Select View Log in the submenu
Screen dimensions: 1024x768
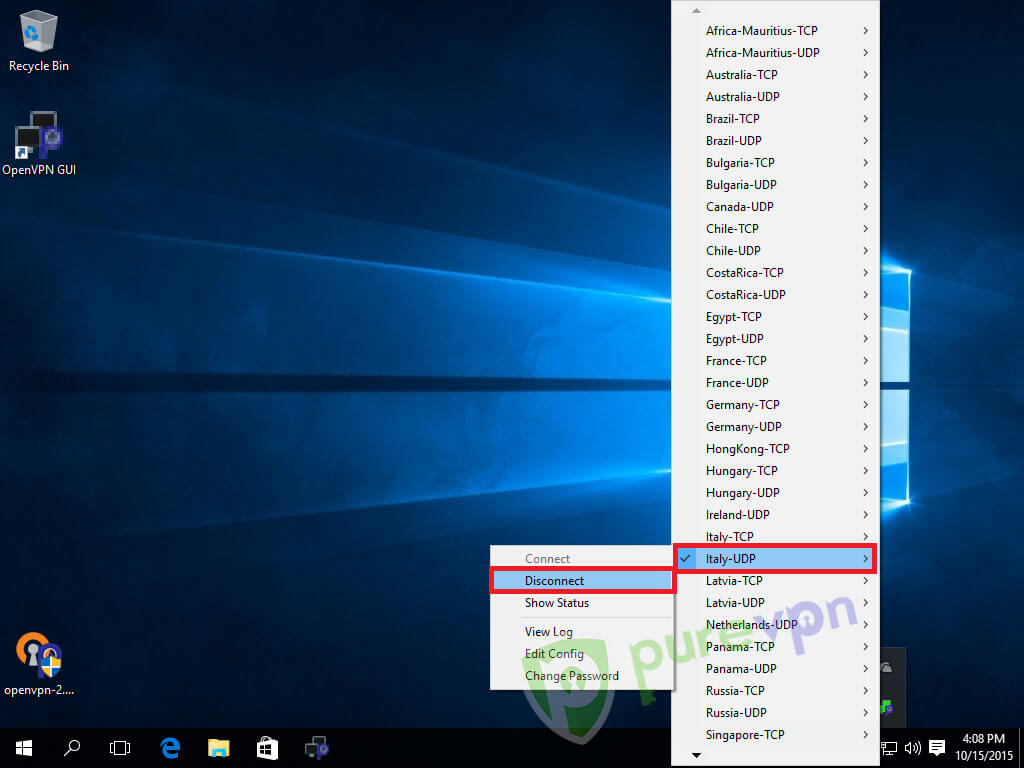[x=582, y=632]
